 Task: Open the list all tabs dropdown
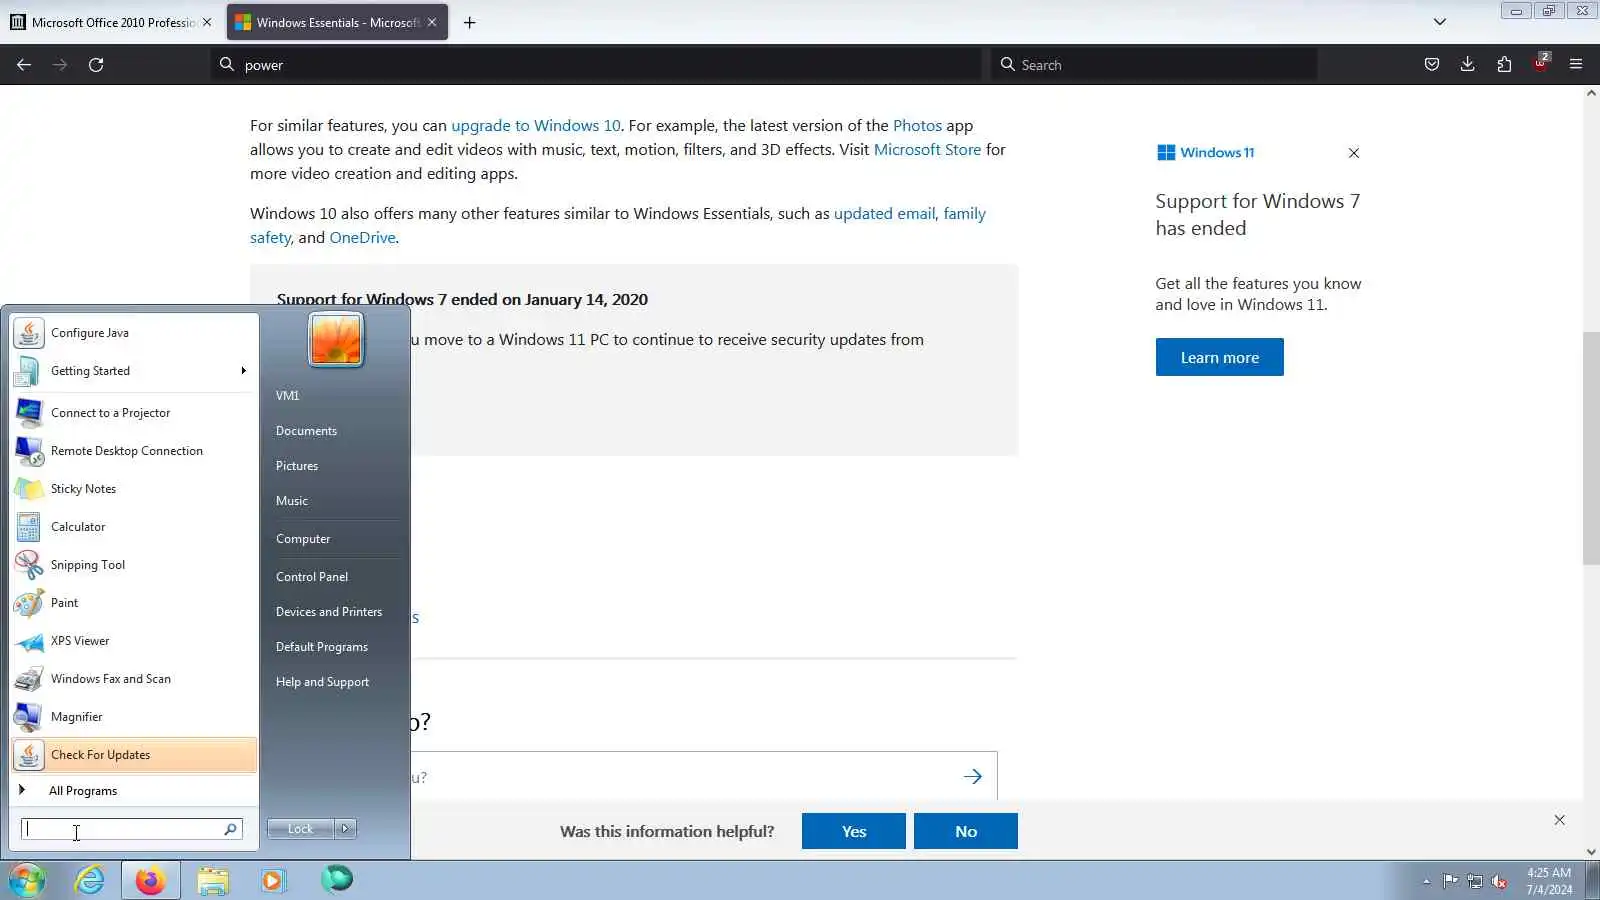[1440, 22]
